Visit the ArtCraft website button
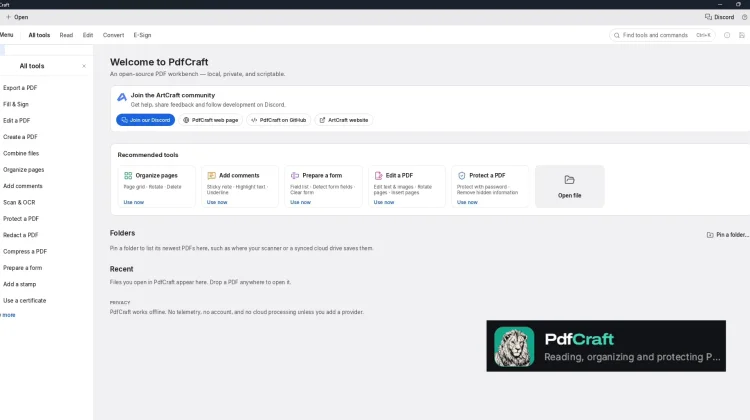 point(343,120)
